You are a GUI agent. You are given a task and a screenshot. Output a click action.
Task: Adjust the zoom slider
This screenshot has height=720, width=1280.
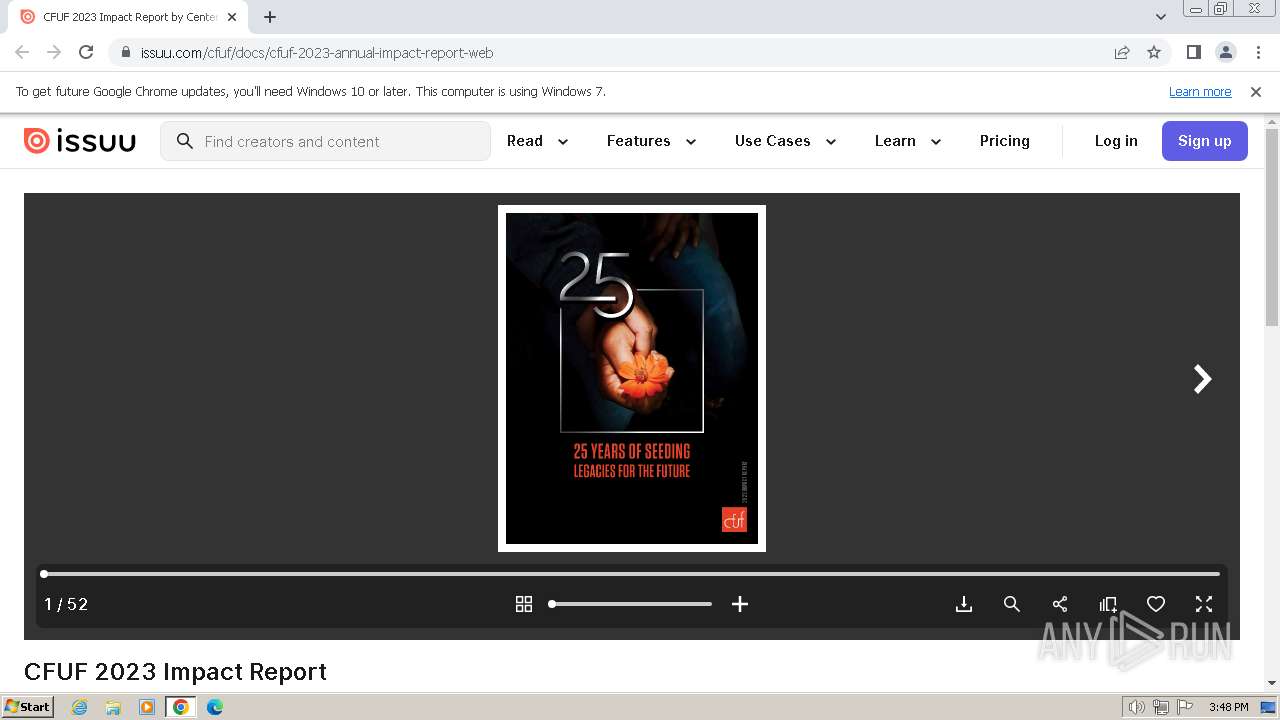pos(631,604)
